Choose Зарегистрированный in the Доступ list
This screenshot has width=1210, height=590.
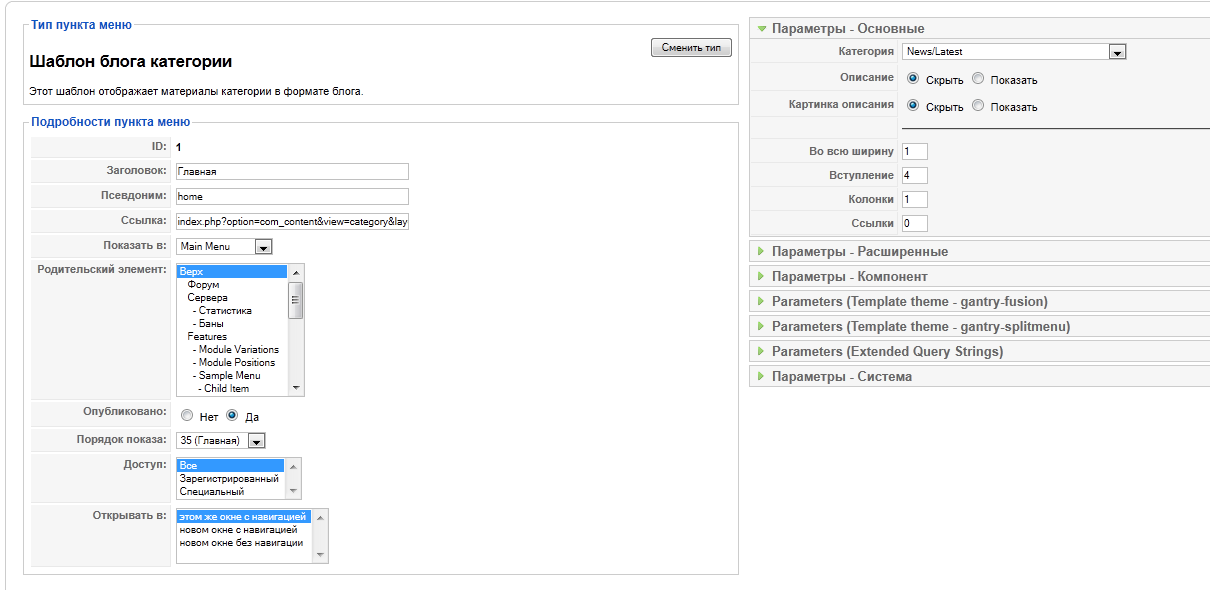(x=229, y=478)
